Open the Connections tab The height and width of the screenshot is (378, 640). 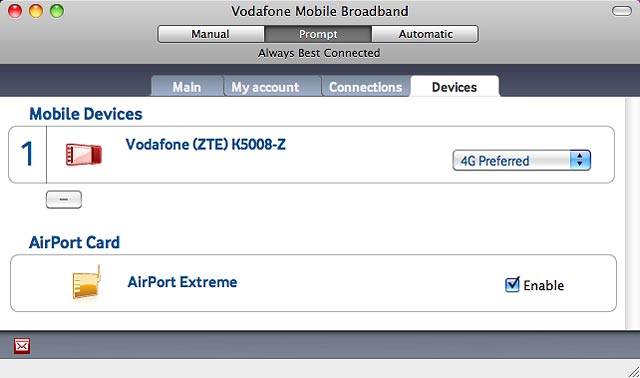[x=366, y=87]
